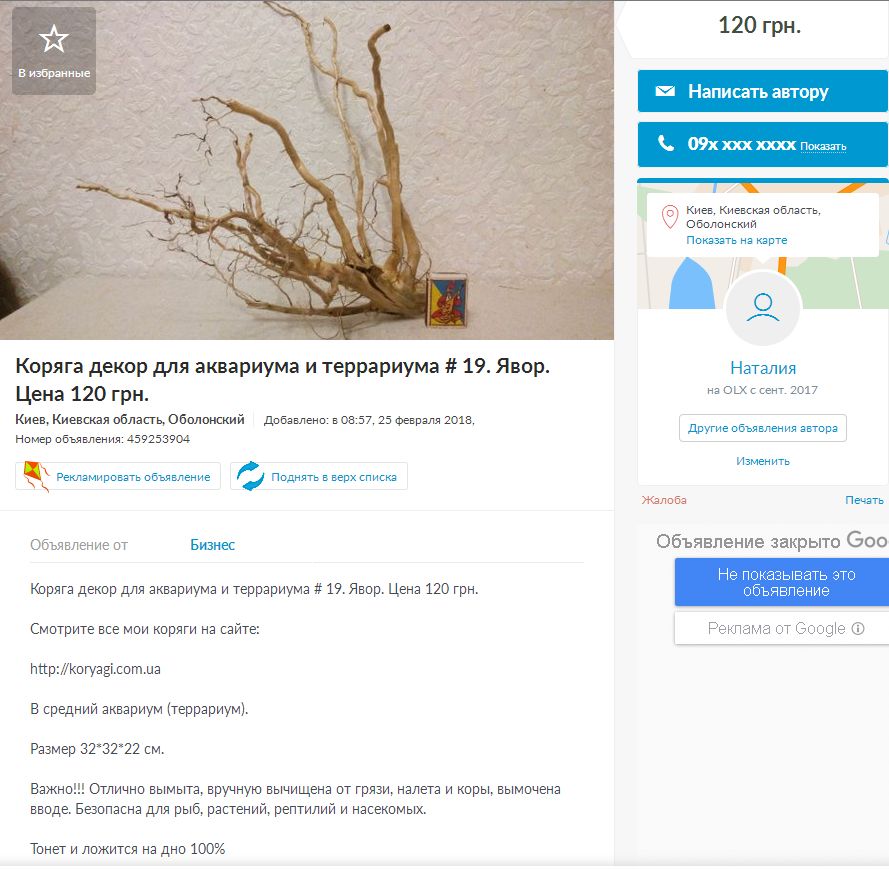Click the star favorites icon
The width and height of the screenshot is (889, 869).
[54, 39]
